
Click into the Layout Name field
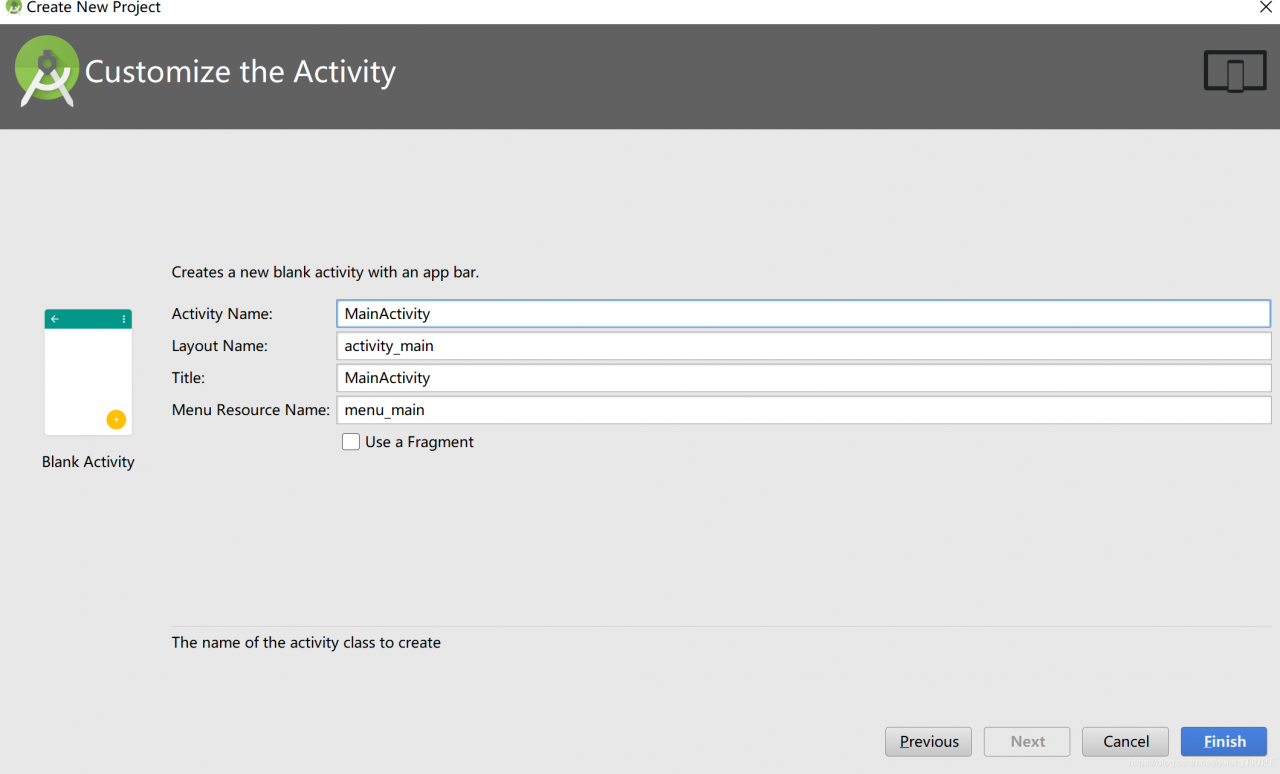[x=803, y=346]
